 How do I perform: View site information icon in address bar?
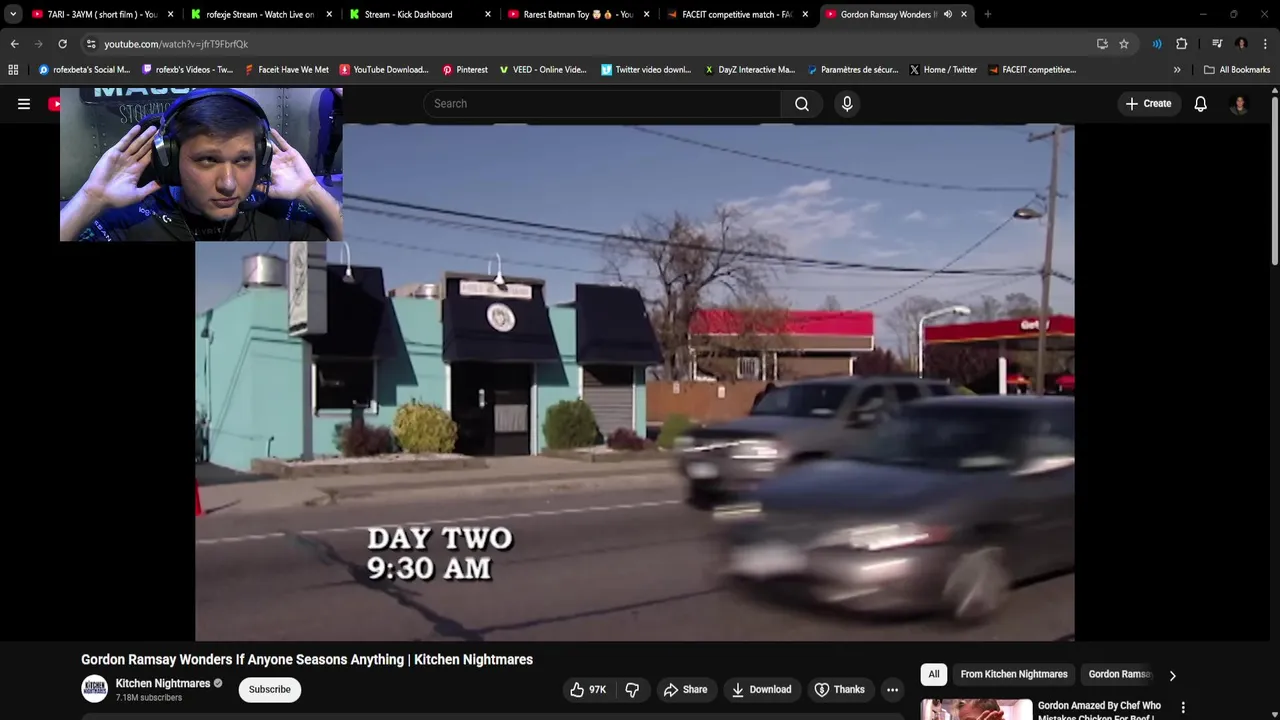(91, 44)
